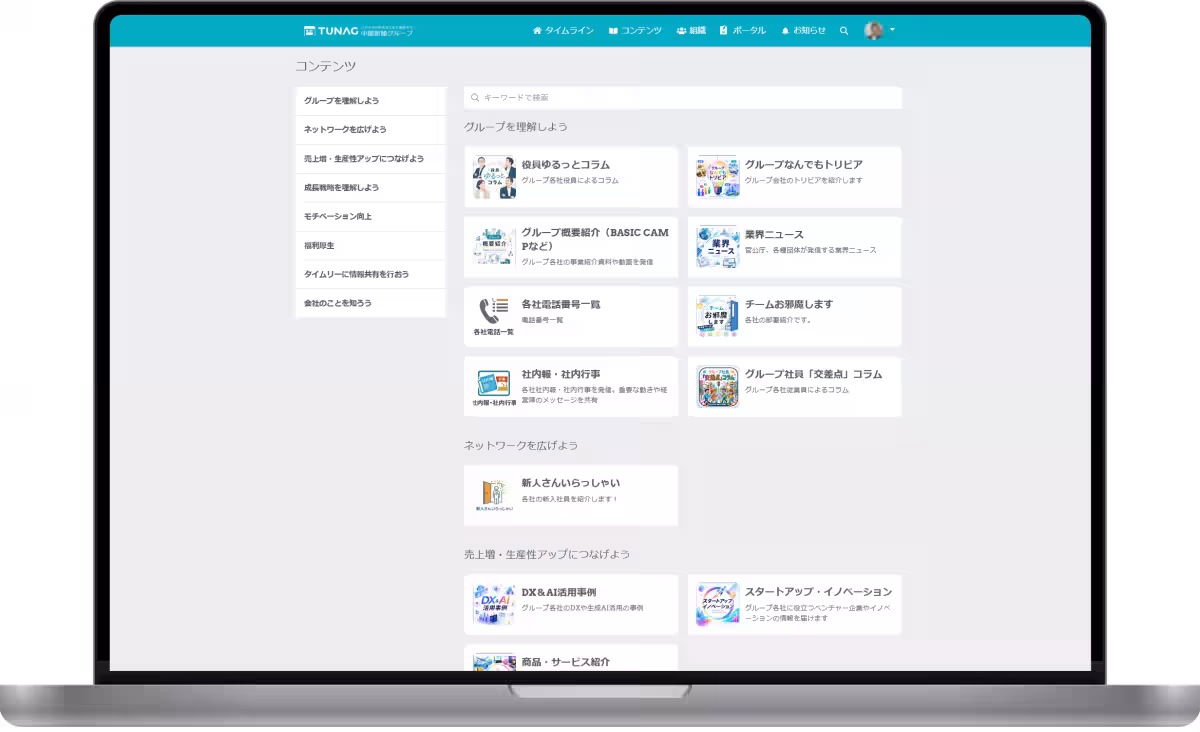Open グループ概要紹介（BASIC CAMPなど） title
The image size is (1200, 732).
(x=595, y=239)
